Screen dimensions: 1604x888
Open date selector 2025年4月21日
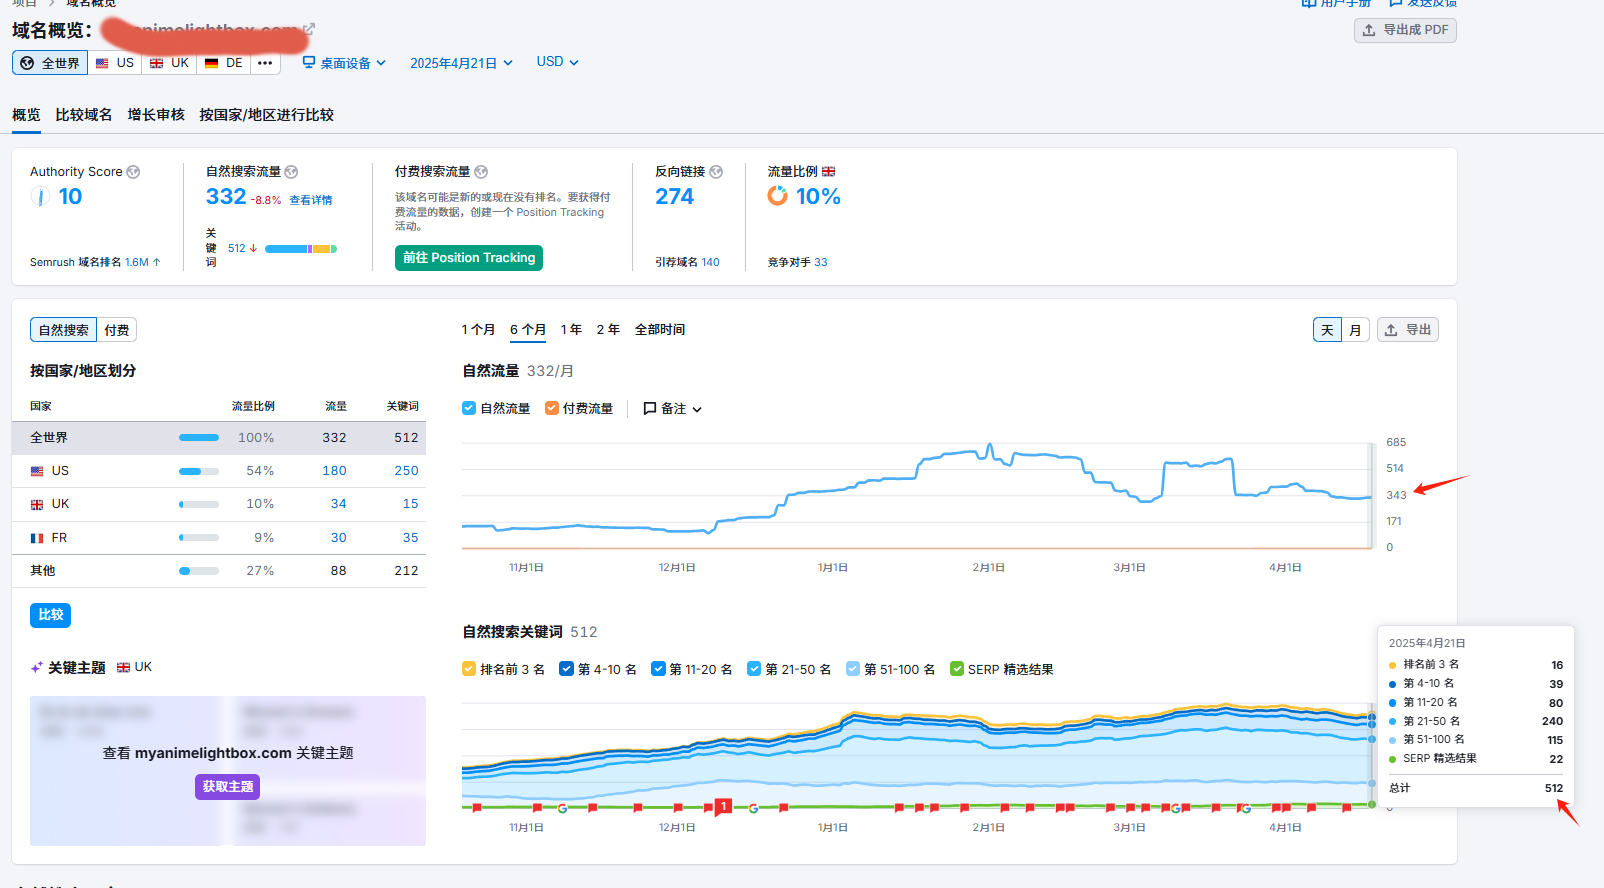tap(461, 63)
